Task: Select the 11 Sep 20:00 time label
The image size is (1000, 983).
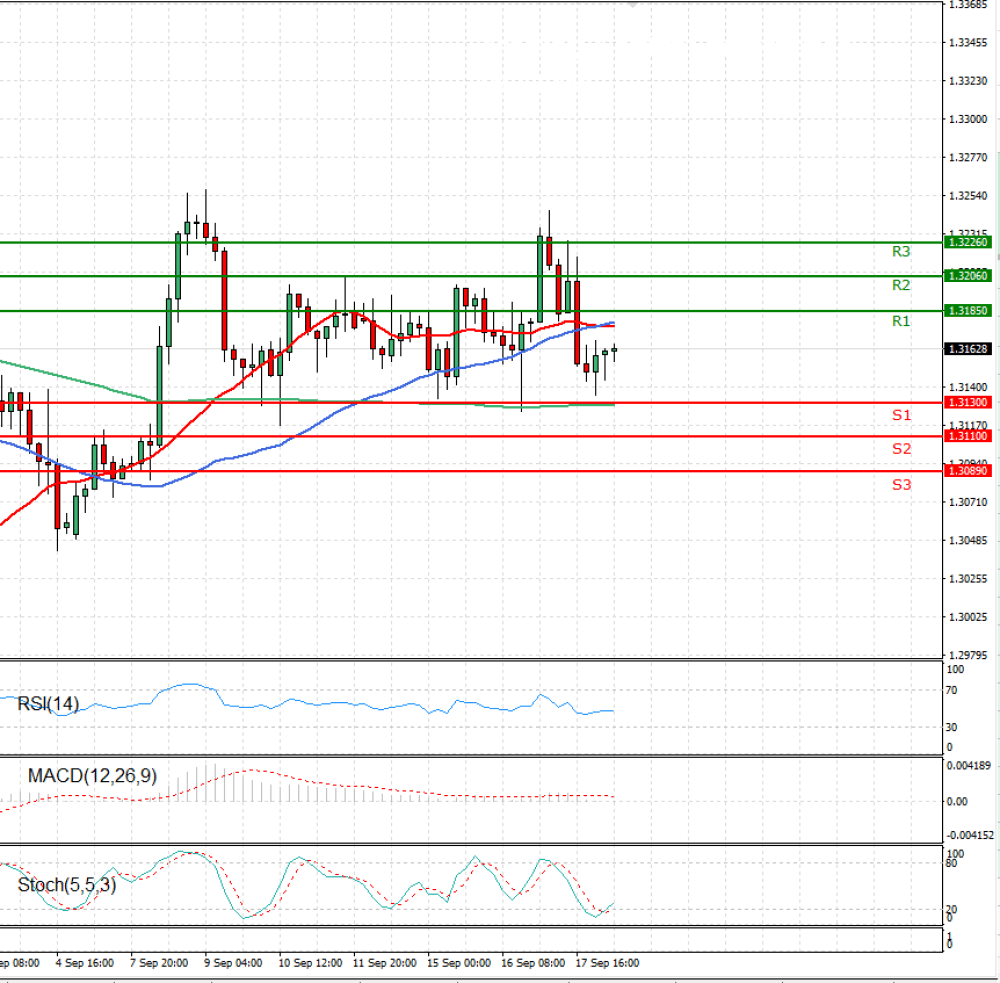Action: [x=385, y=963]
